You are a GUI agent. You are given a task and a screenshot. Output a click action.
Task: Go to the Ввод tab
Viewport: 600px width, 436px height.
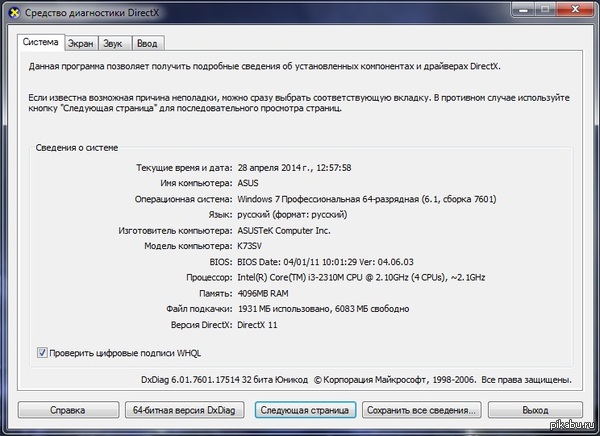147,44
